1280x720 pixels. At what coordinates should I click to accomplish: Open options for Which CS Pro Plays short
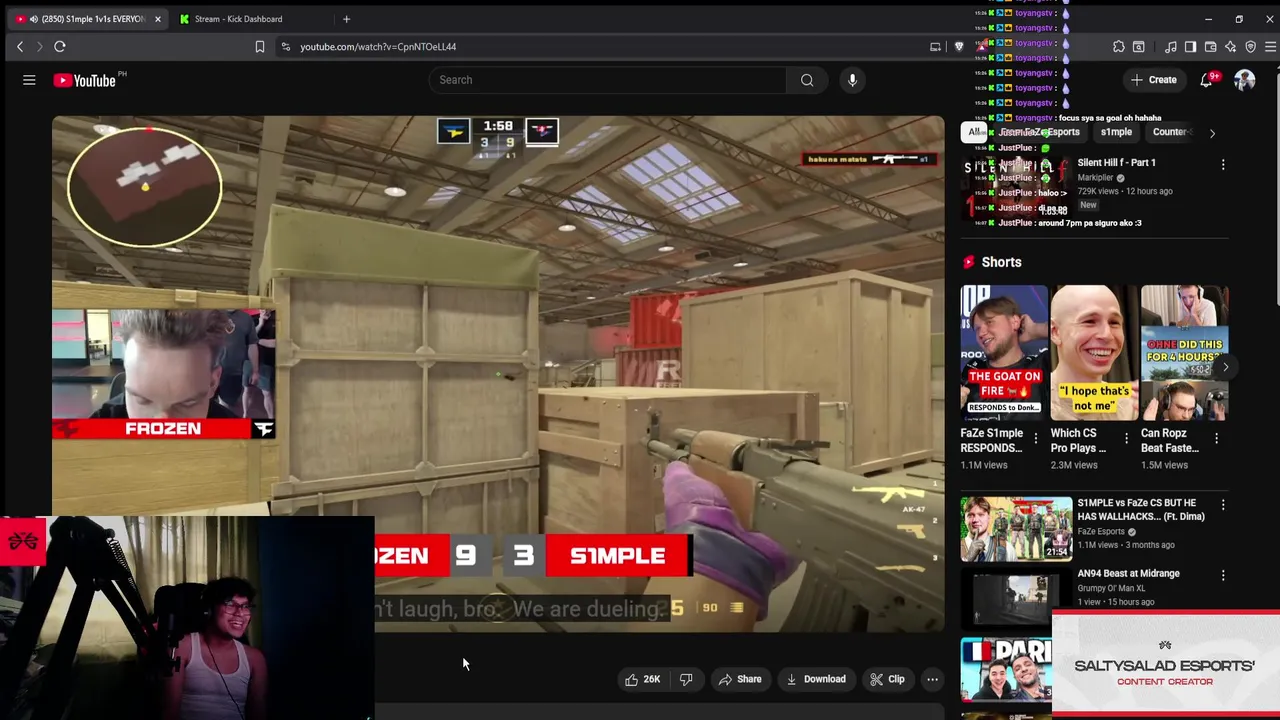[1126, 438]
